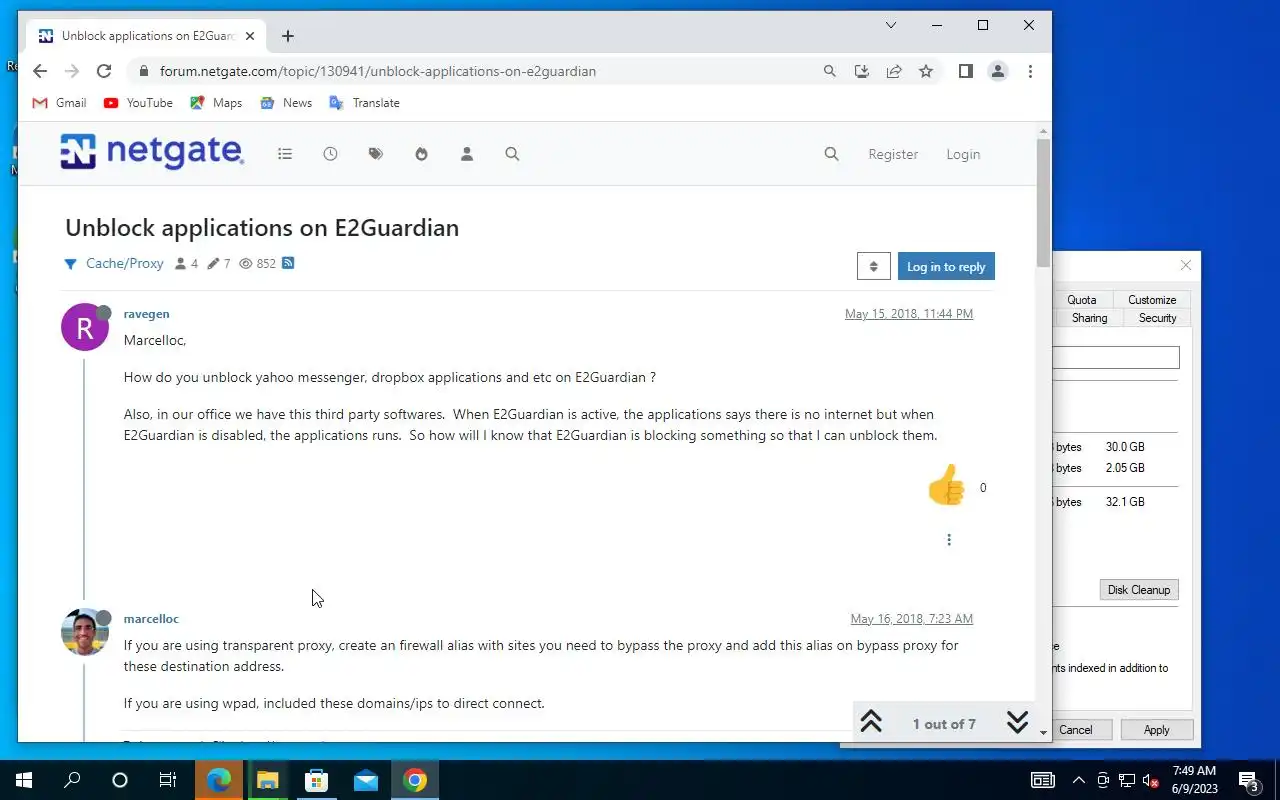The image size is (1280, 800).
Task: Click Cancel in the Properties window
Action: click(1076, 730)
